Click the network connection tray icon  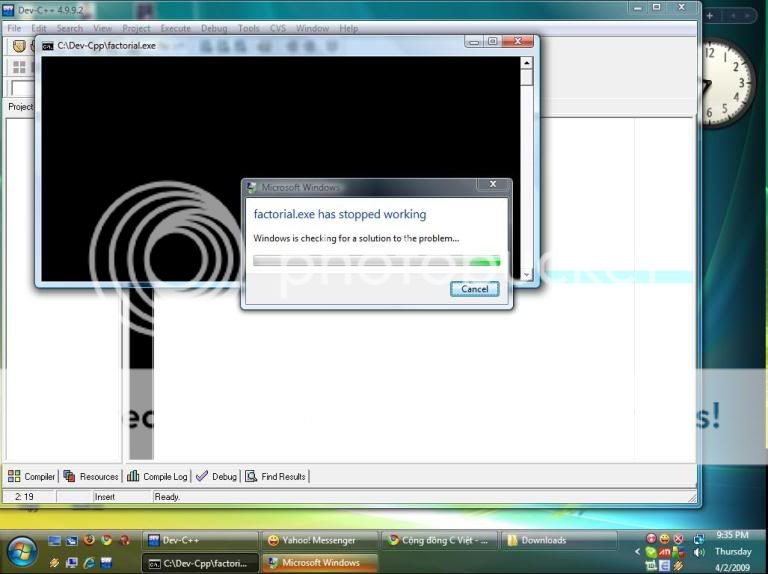pos(699,539)
